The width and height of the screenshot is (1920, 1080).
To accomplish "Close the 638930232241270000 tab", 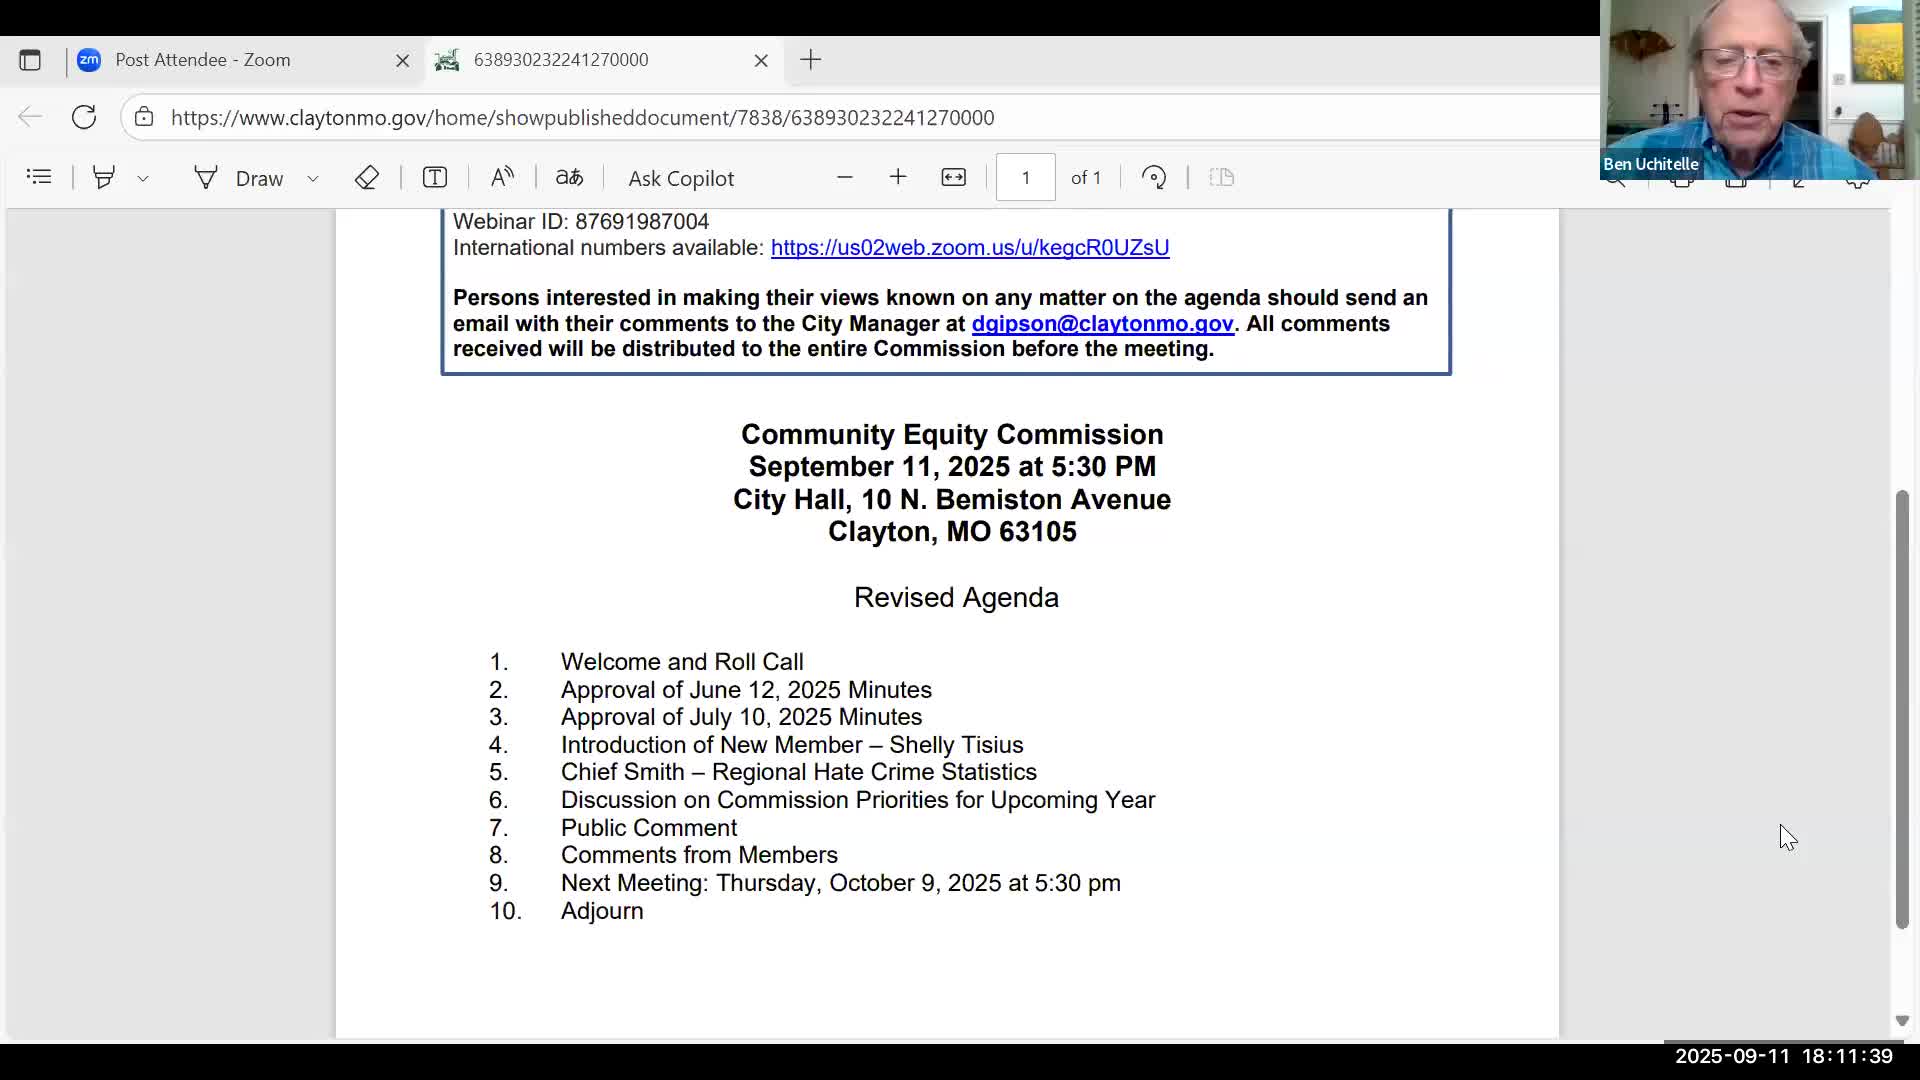I will coord(761,61).
